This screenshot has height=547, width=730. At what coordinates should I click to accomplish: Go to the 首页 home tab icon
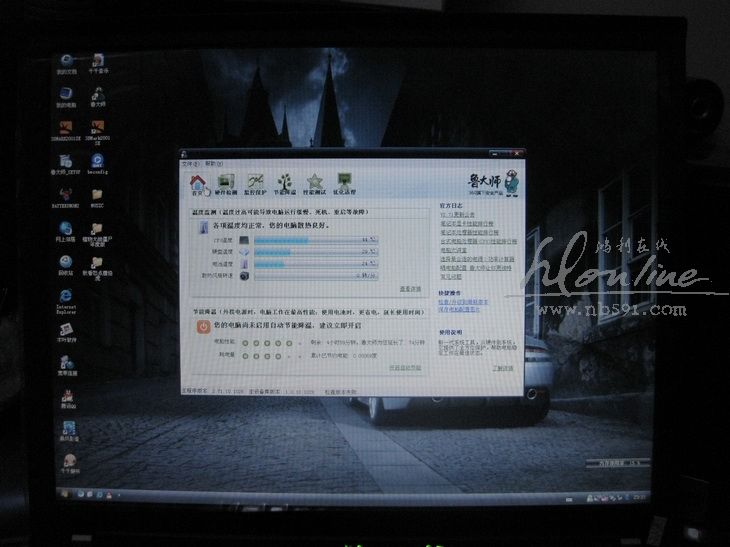197,184
